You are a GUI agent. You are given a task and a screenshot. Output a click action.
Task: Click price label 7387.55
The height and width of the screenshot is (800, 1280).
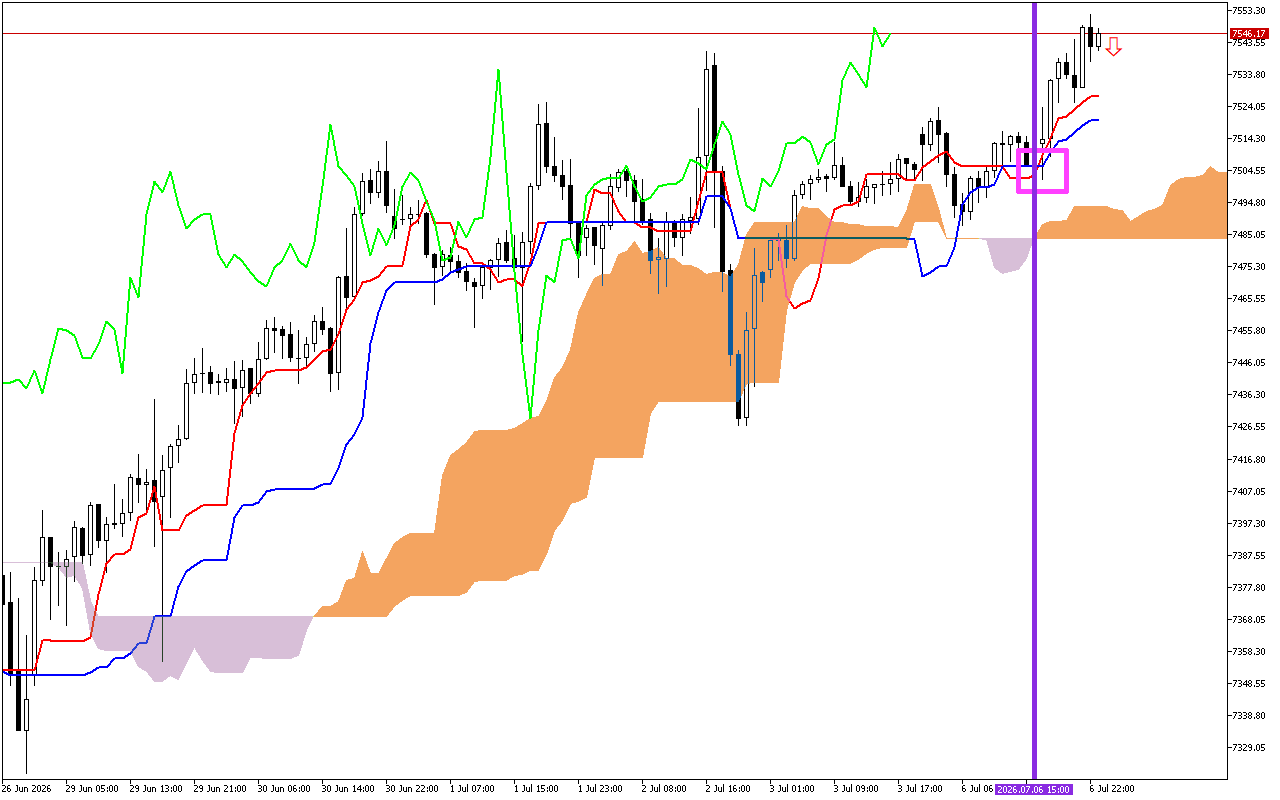coord(1250,555)
